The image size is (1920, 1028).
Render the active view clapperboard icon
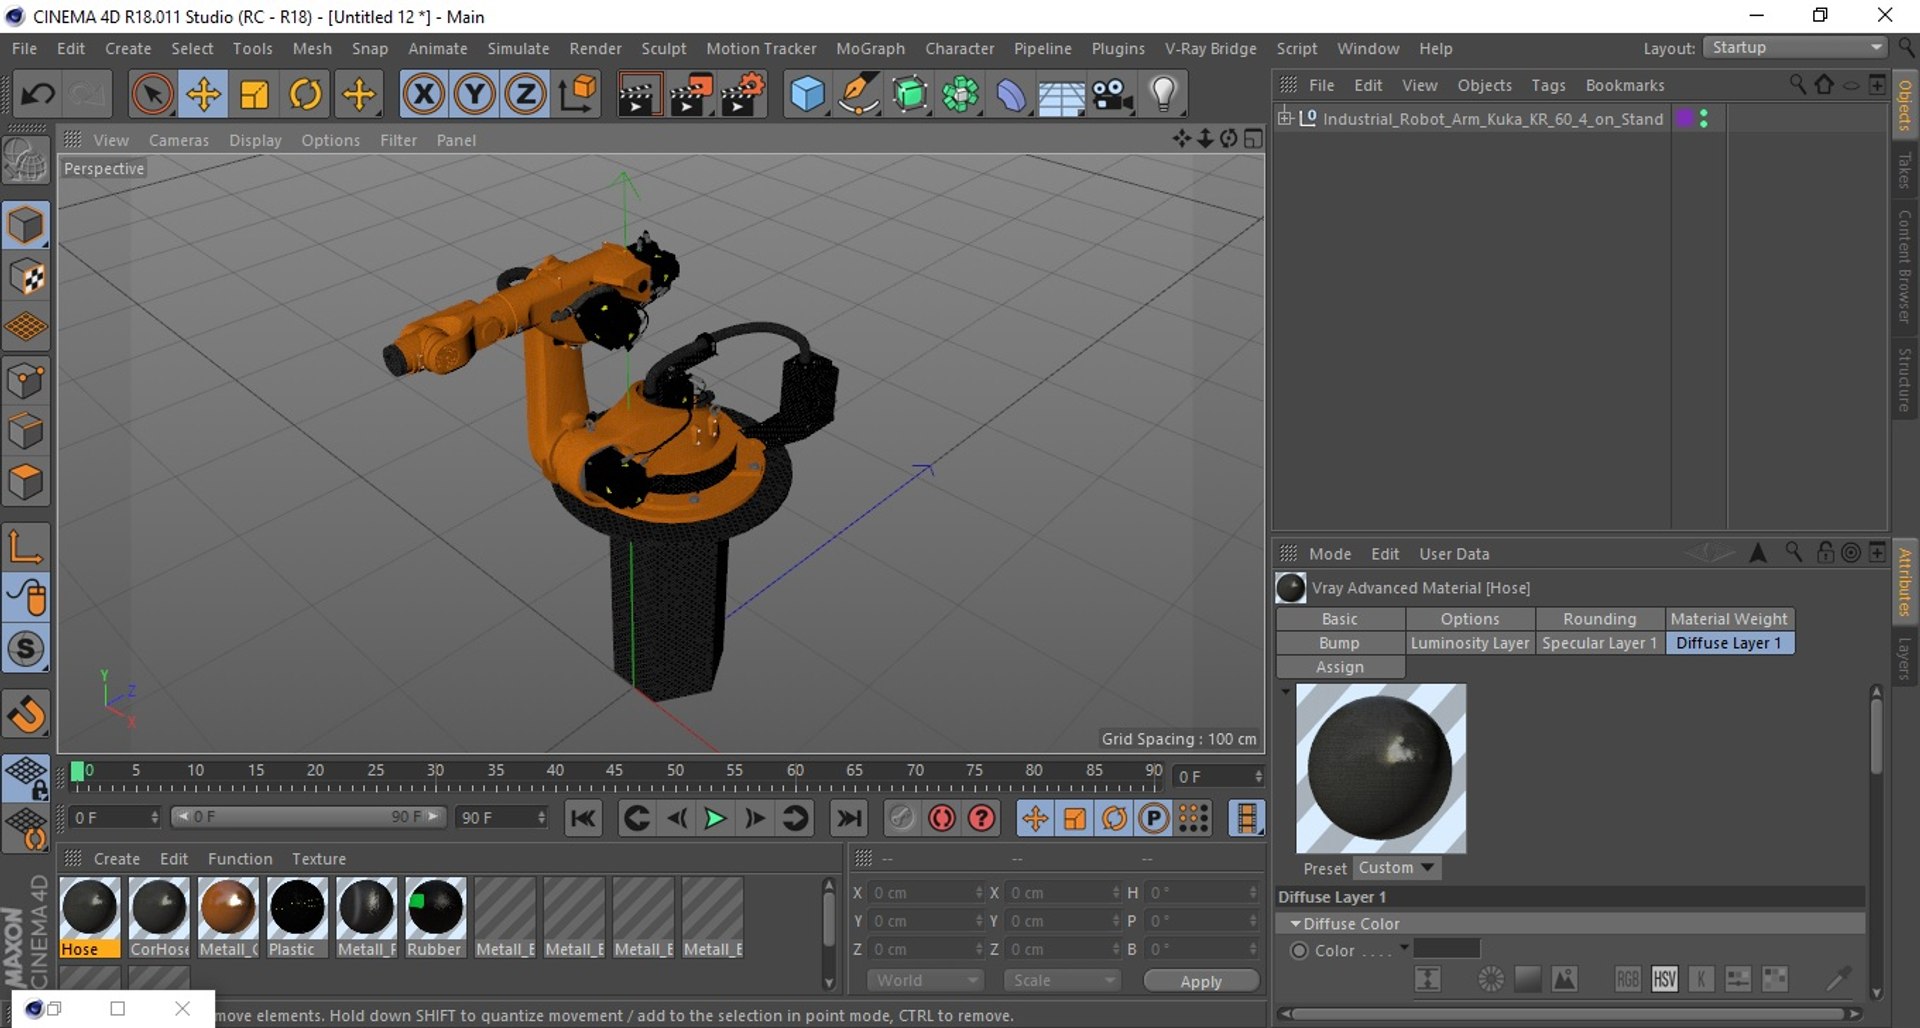point(638,94)
